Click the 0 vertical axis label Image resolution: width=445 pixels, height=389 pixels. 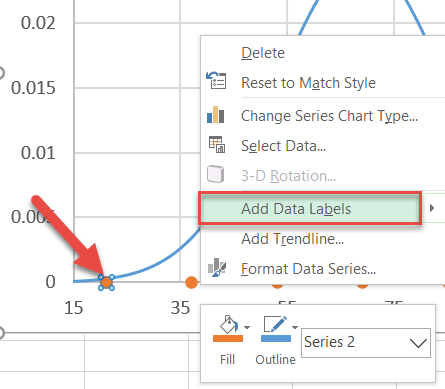tap(50, 282)
